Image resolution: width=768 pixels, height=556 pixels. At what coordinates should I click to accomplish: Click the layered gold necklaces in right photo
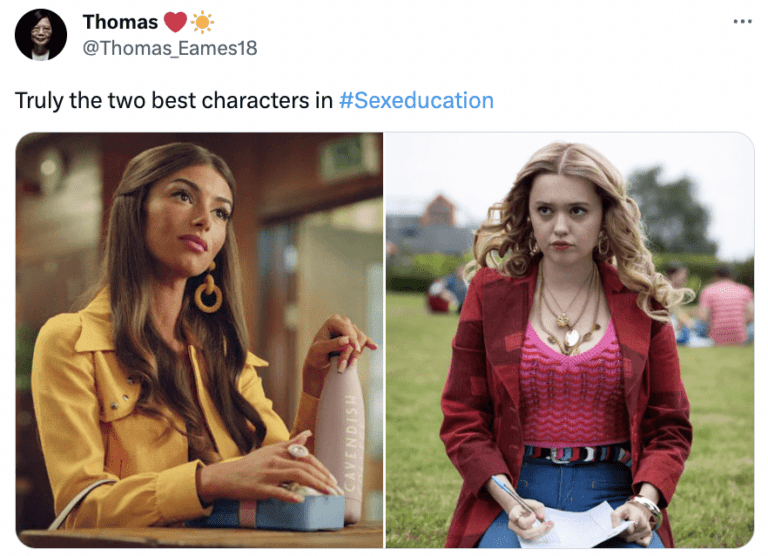tap(568, 314)
